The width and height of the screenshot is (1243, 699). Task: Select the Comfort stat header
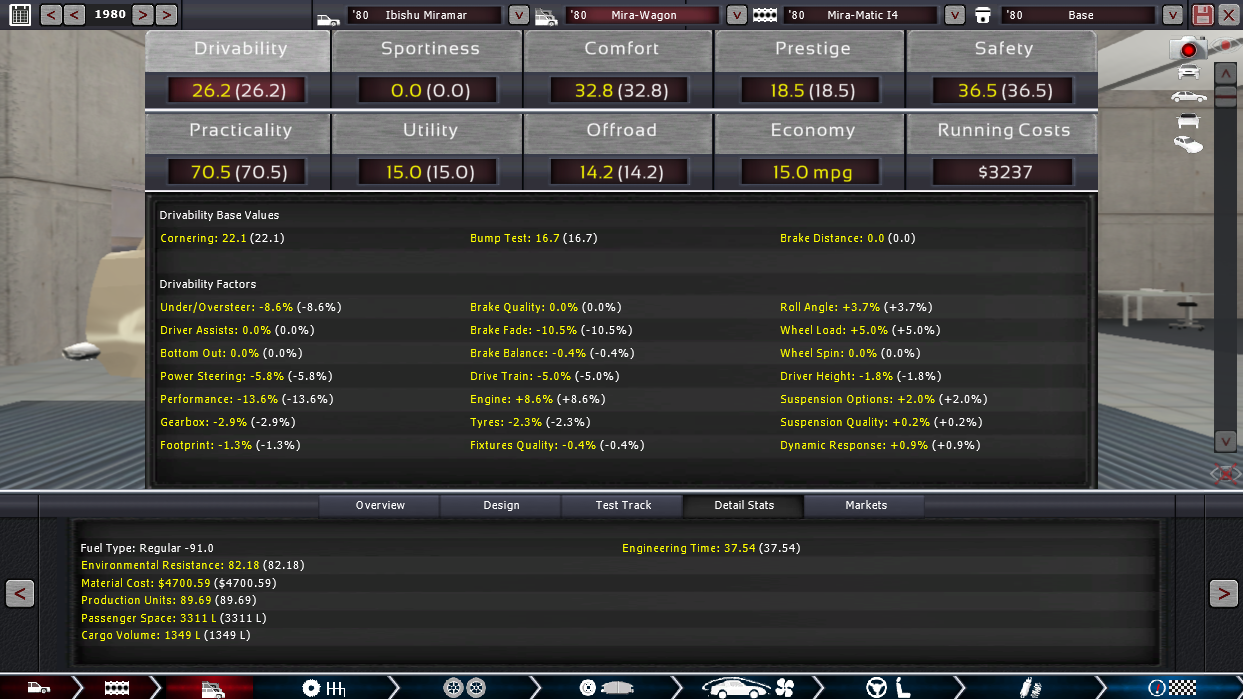pyautogui.click(x=620, y=50)
